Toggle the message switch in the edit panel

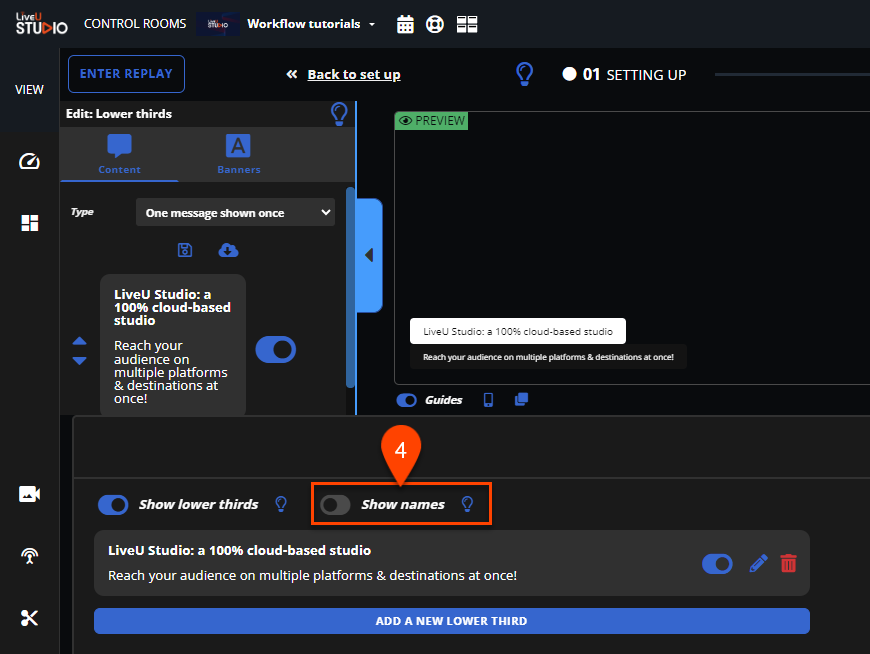(x=276, y=349)
